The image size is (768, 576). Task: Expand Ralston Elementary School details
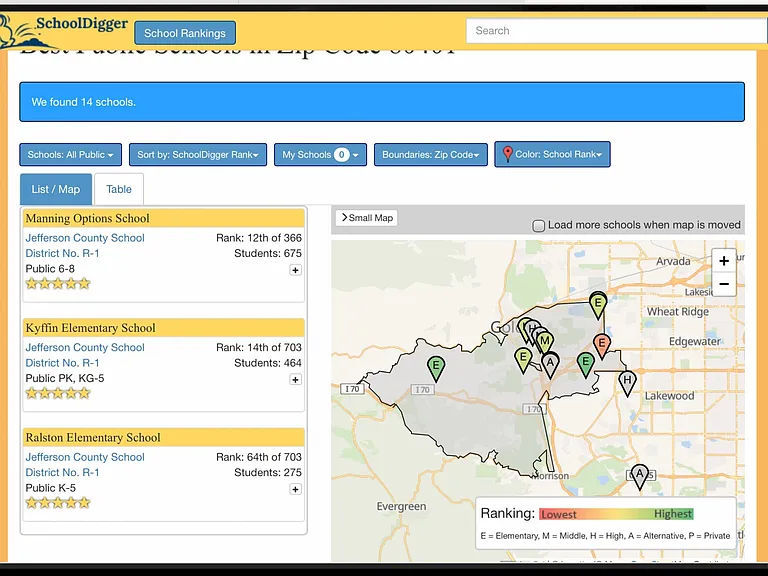click(295, 489)
